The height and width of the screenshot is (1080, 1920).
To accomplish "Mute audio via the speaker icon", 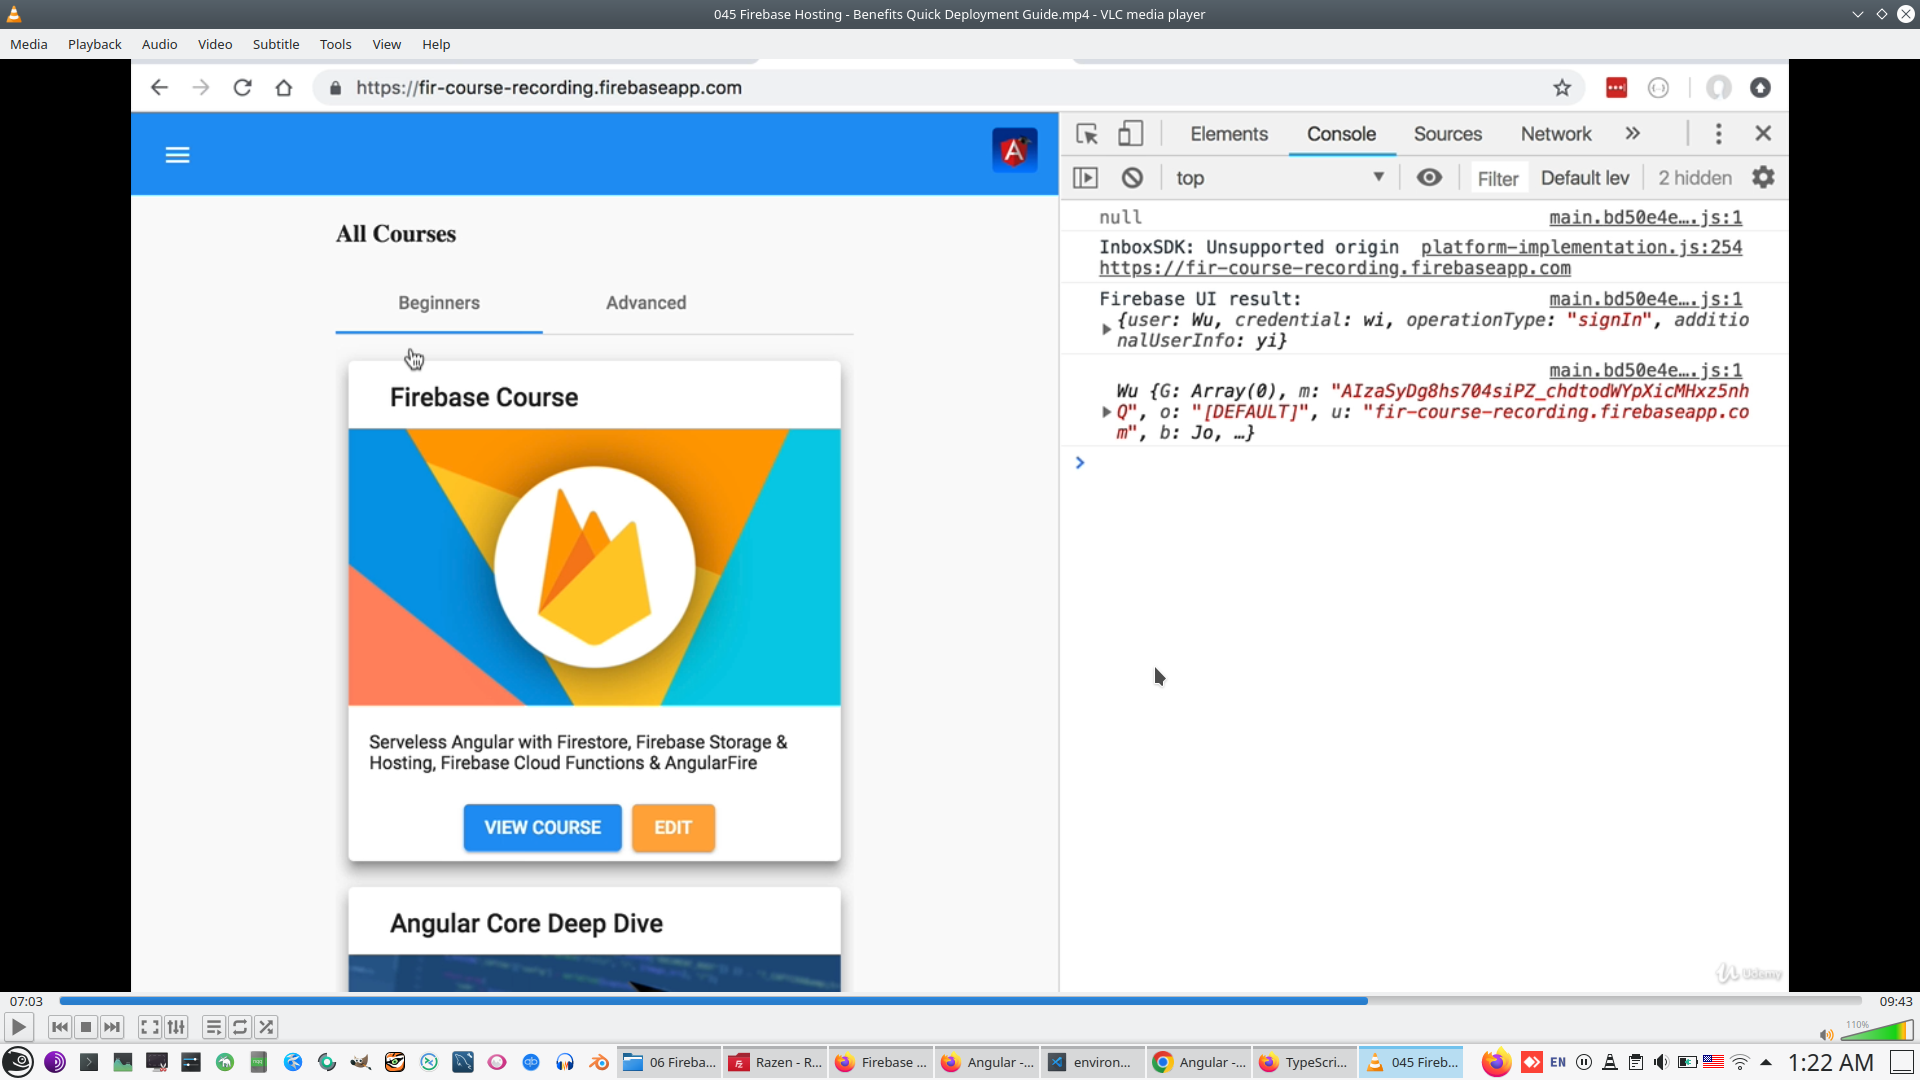I will [x=1826, y=1035].
